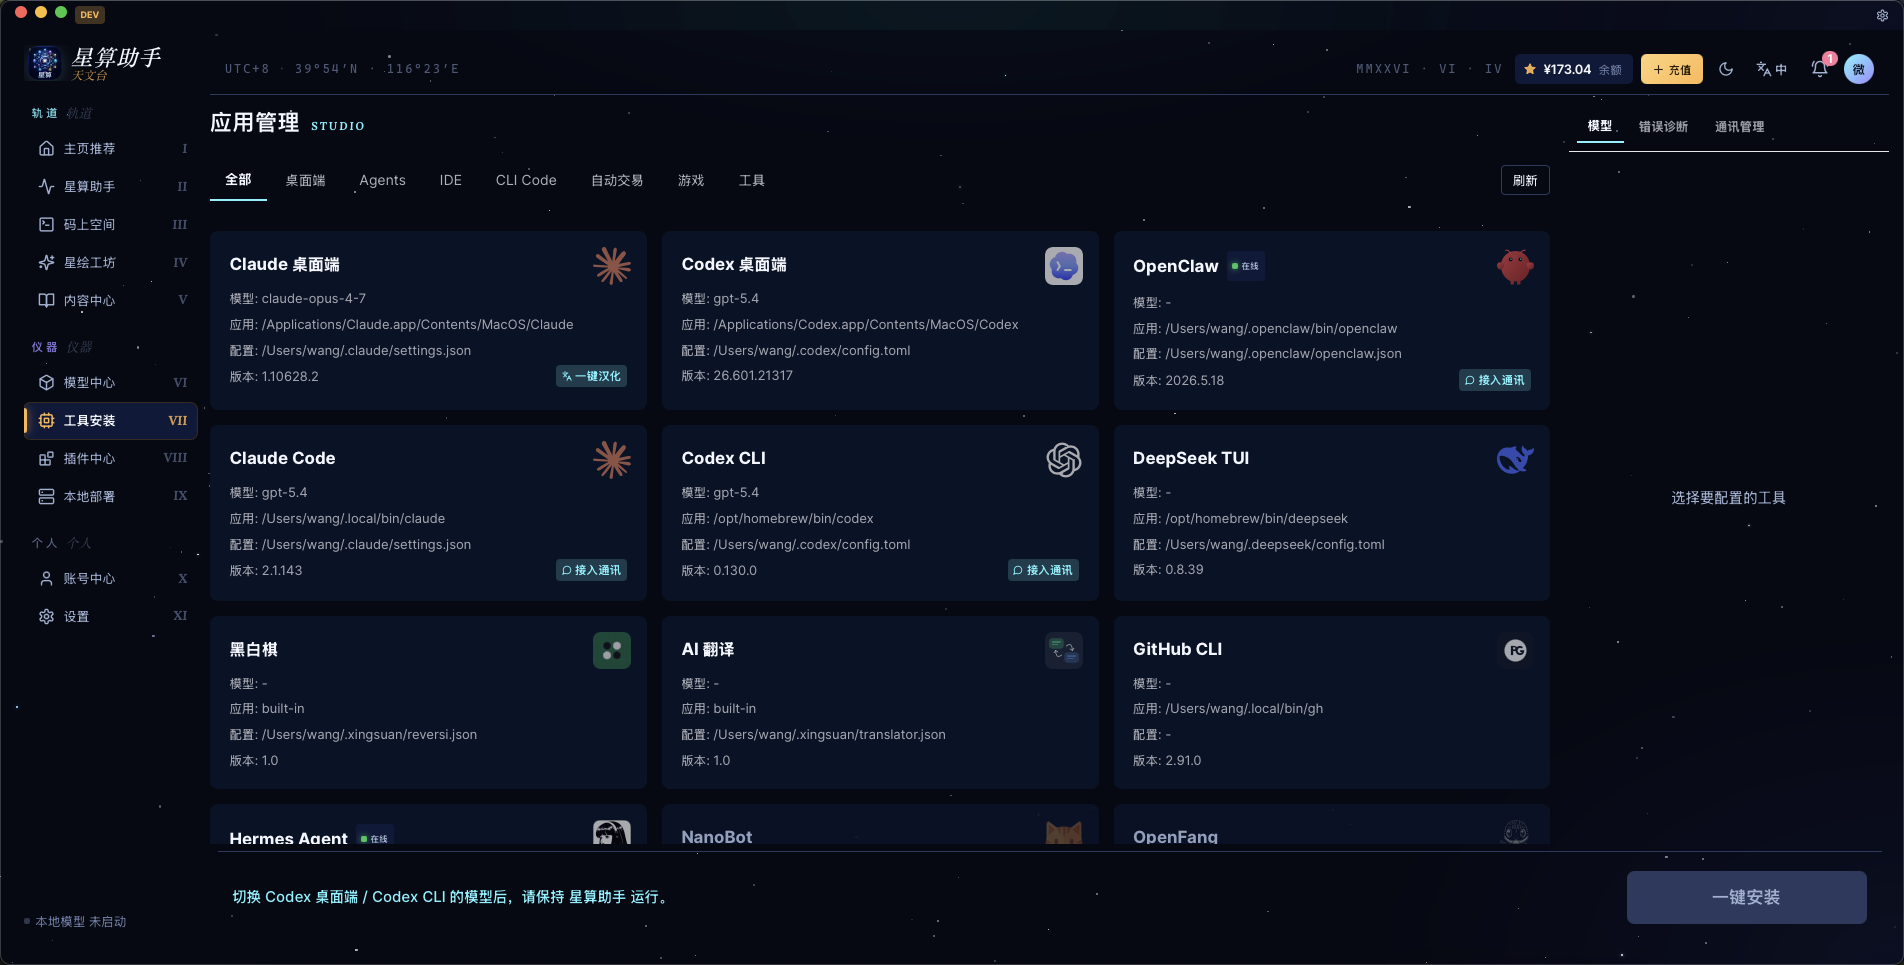This screenshot has height=965, width=1904.
Task: Toggle dark mode with the moon icon
Action: click(1726, 69)
